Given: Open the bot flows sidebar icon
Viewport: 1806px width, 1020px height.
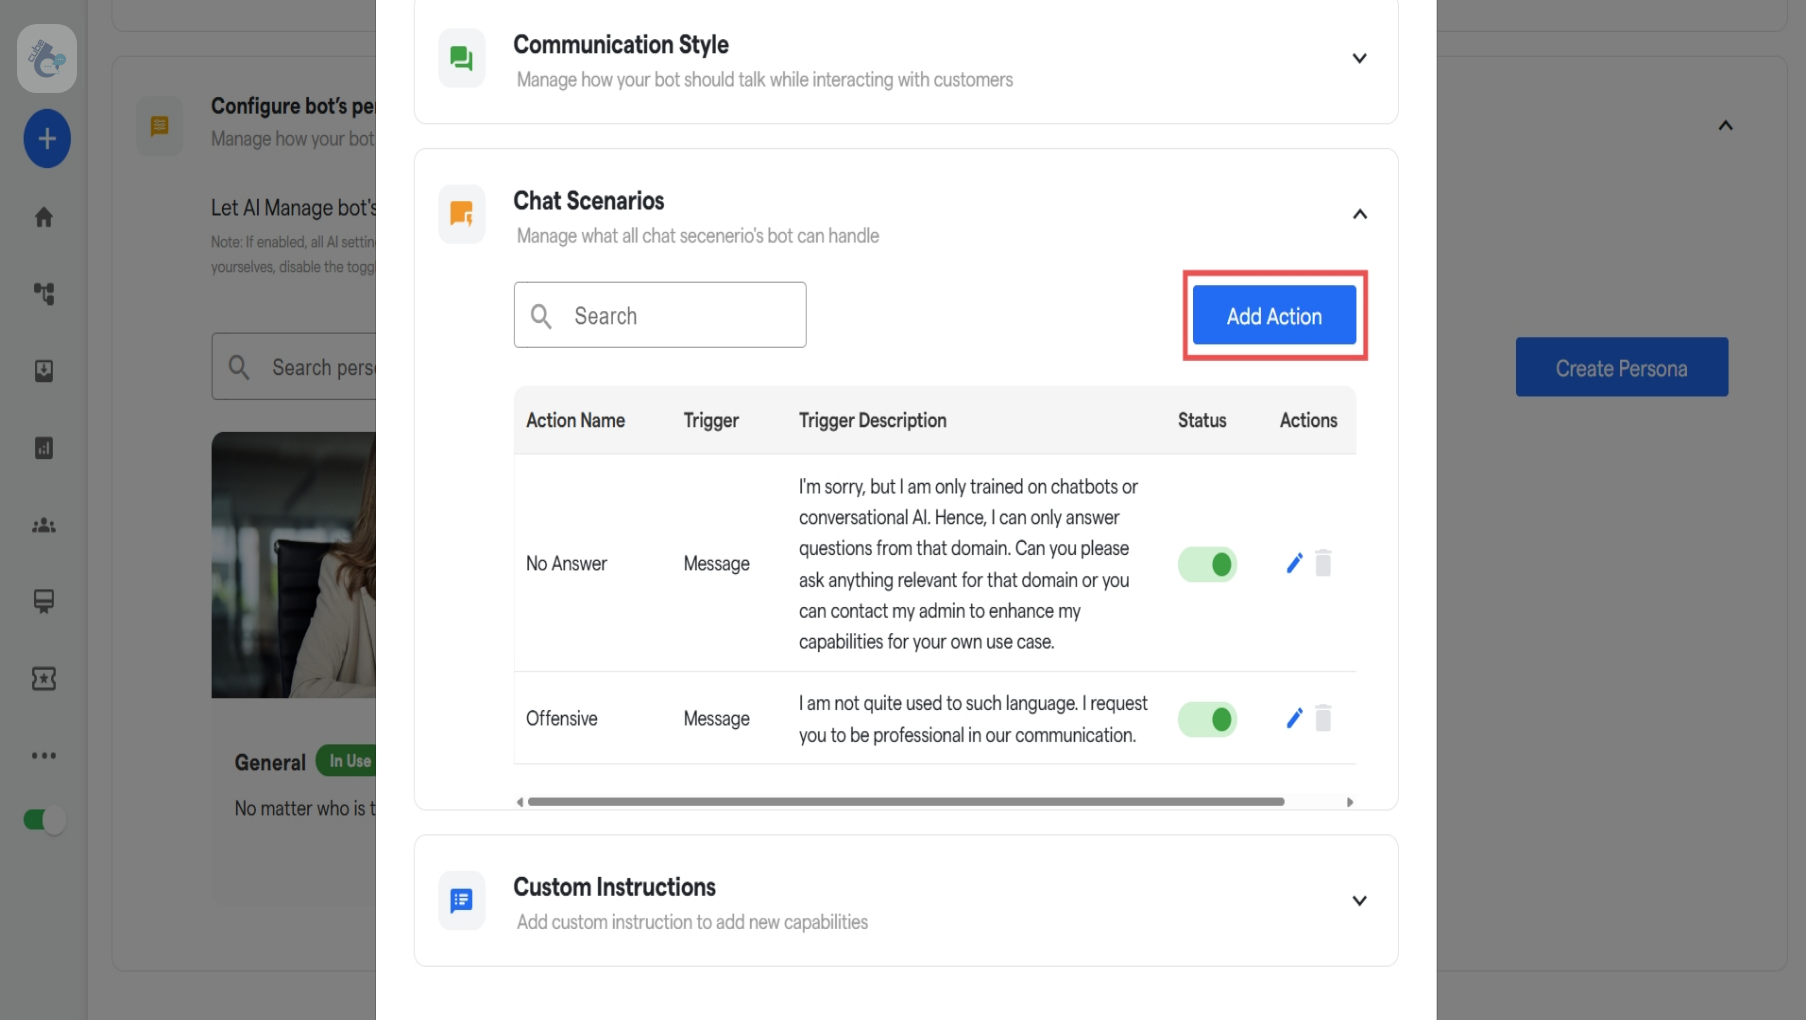Looking at the screenshot, I should coord(44,294).
